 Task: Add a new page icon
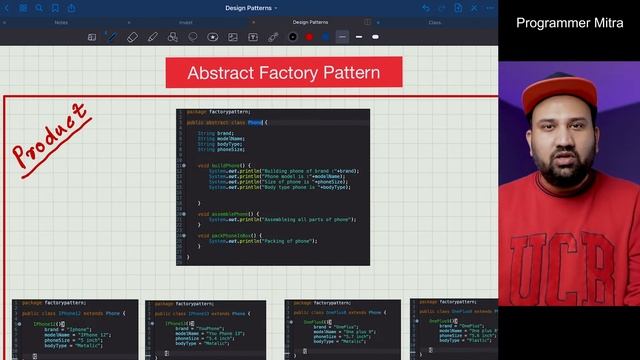pos(458,8)
